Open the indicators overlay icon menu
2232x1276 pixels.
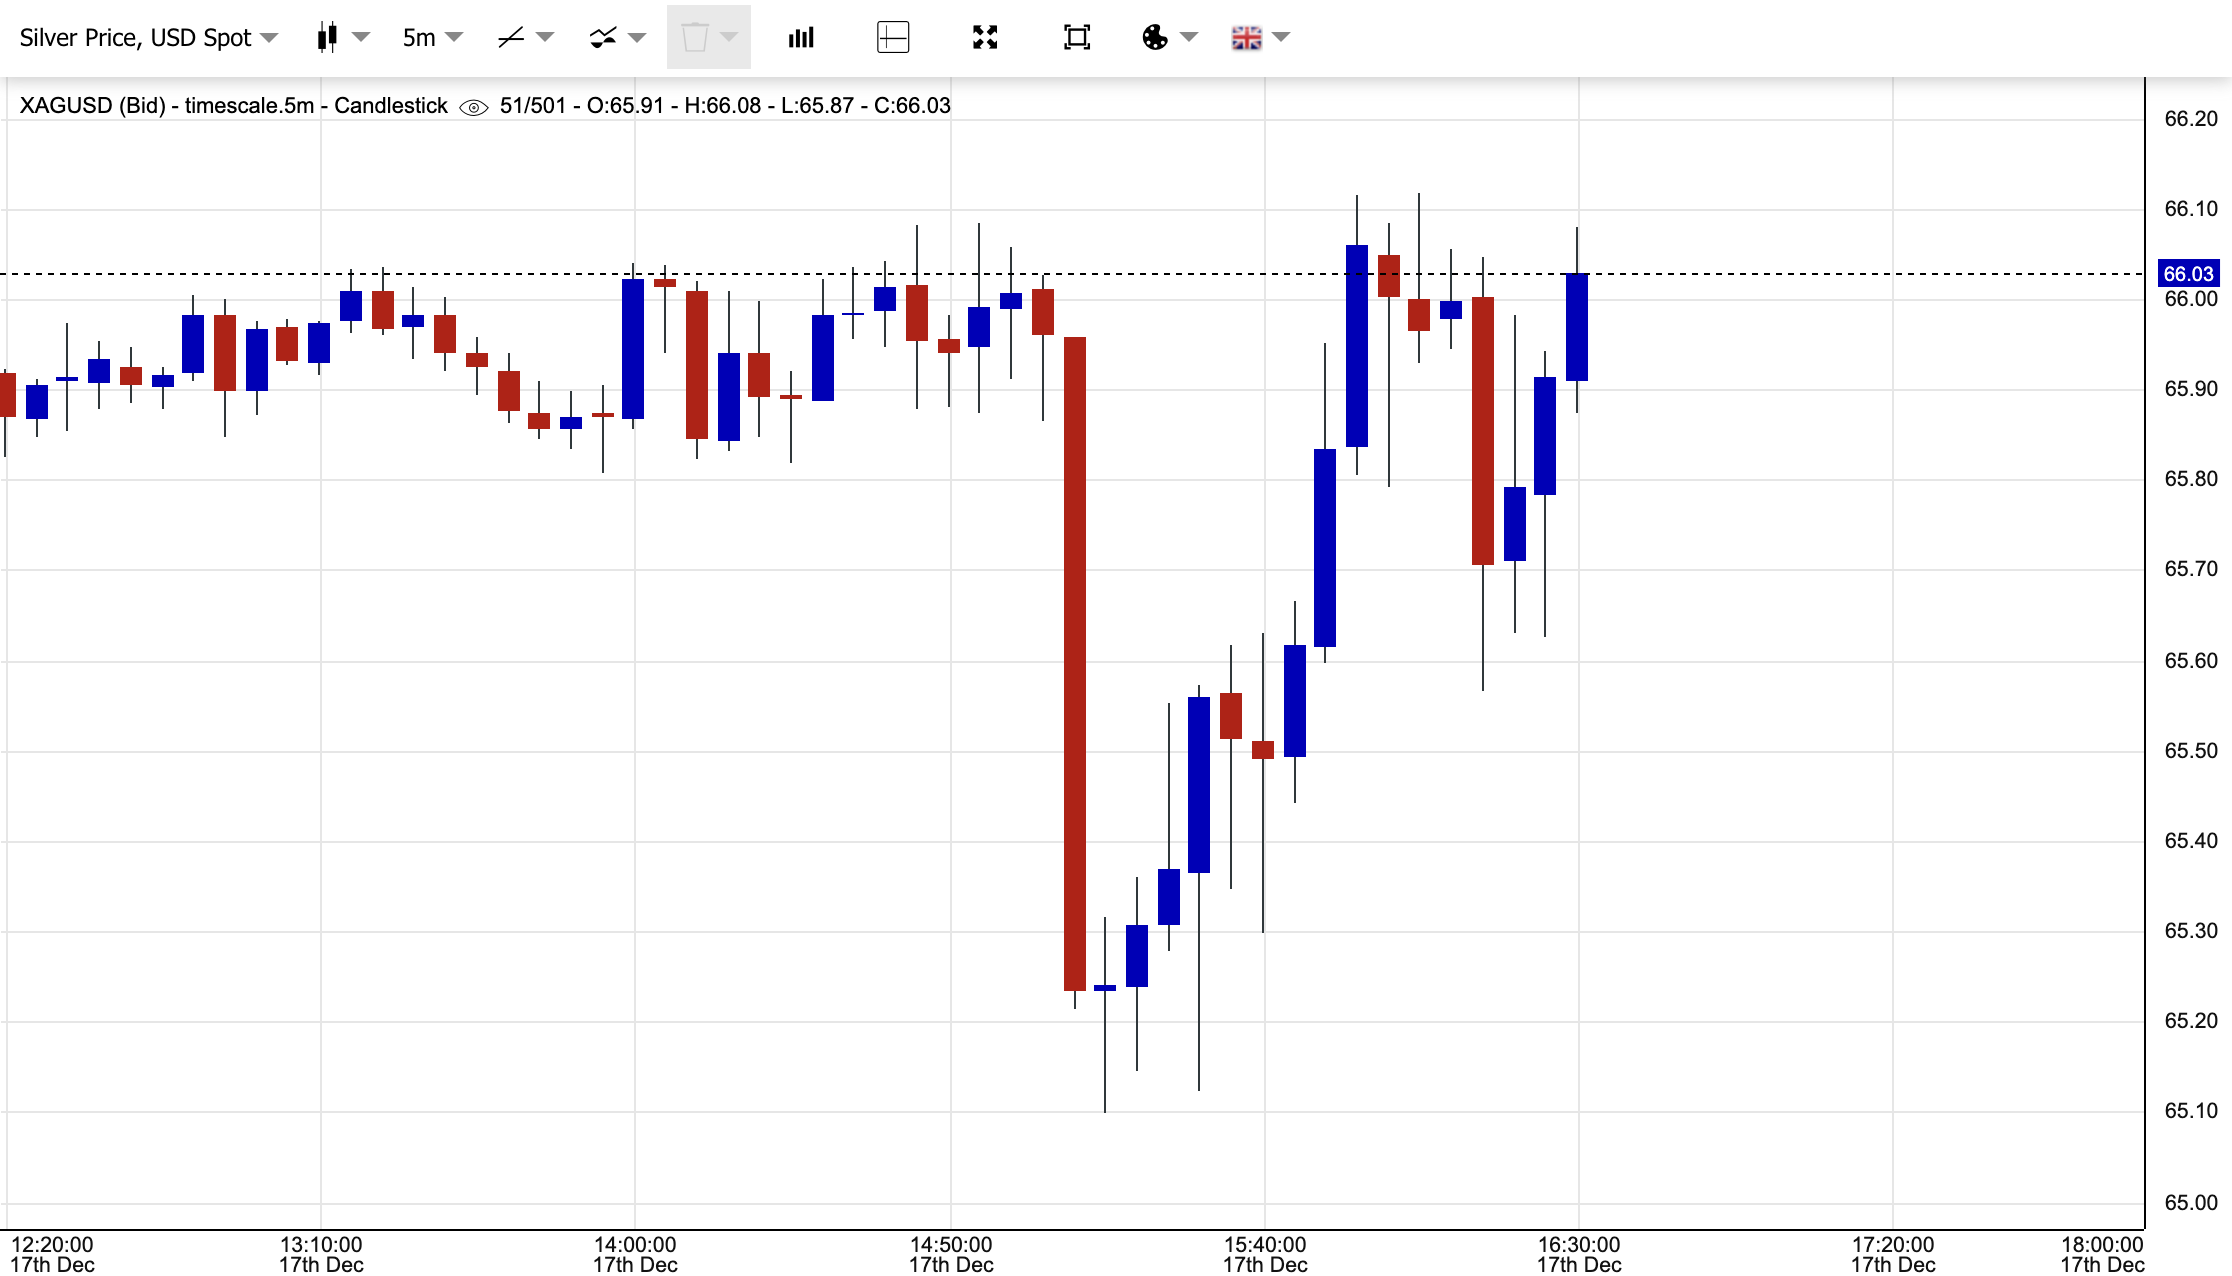[603, 38]
